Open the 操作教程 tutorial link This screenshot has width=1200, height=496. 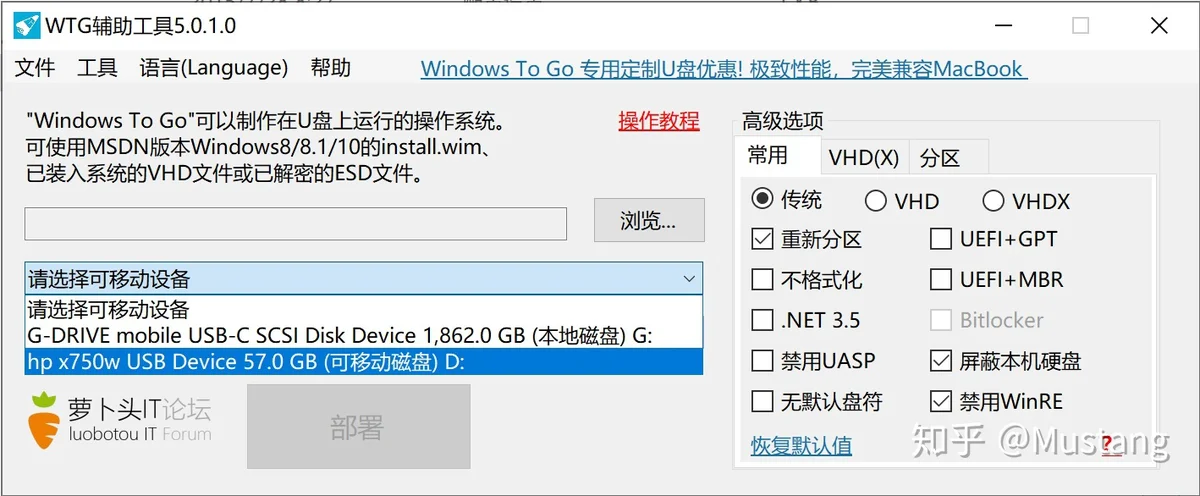[659, 122]
